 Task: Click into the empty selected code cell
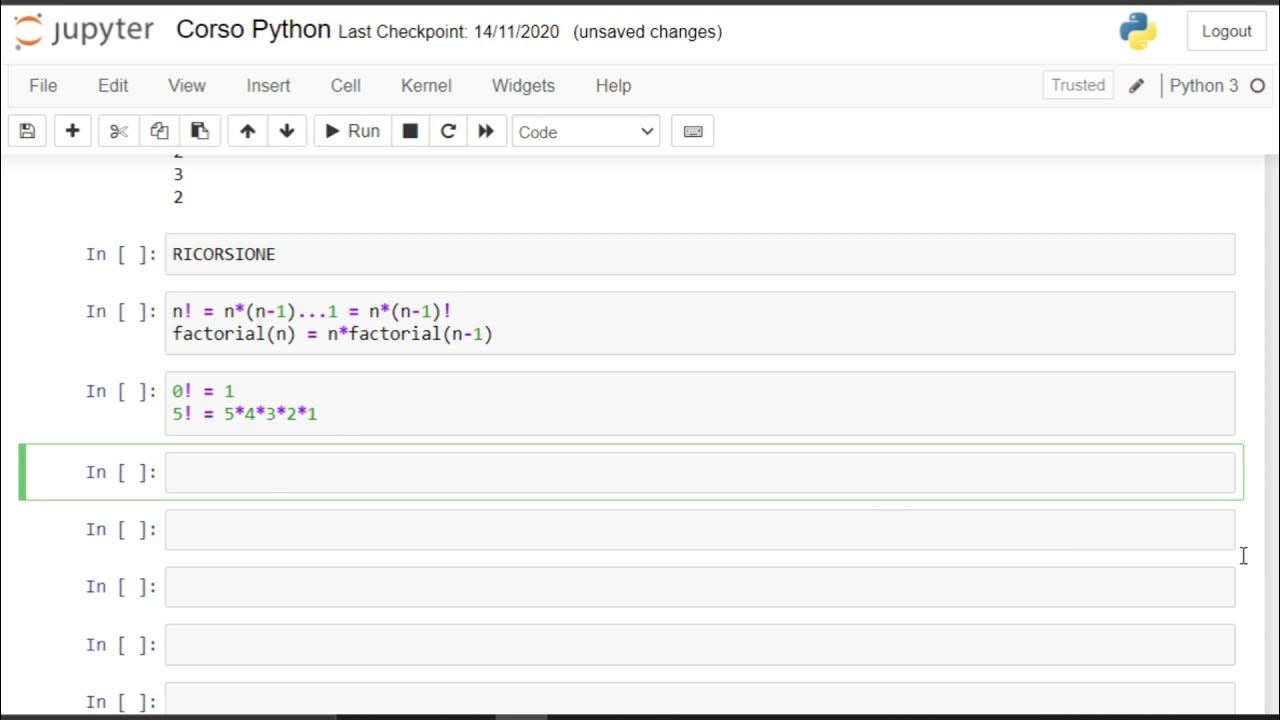[x=700, y=473]
